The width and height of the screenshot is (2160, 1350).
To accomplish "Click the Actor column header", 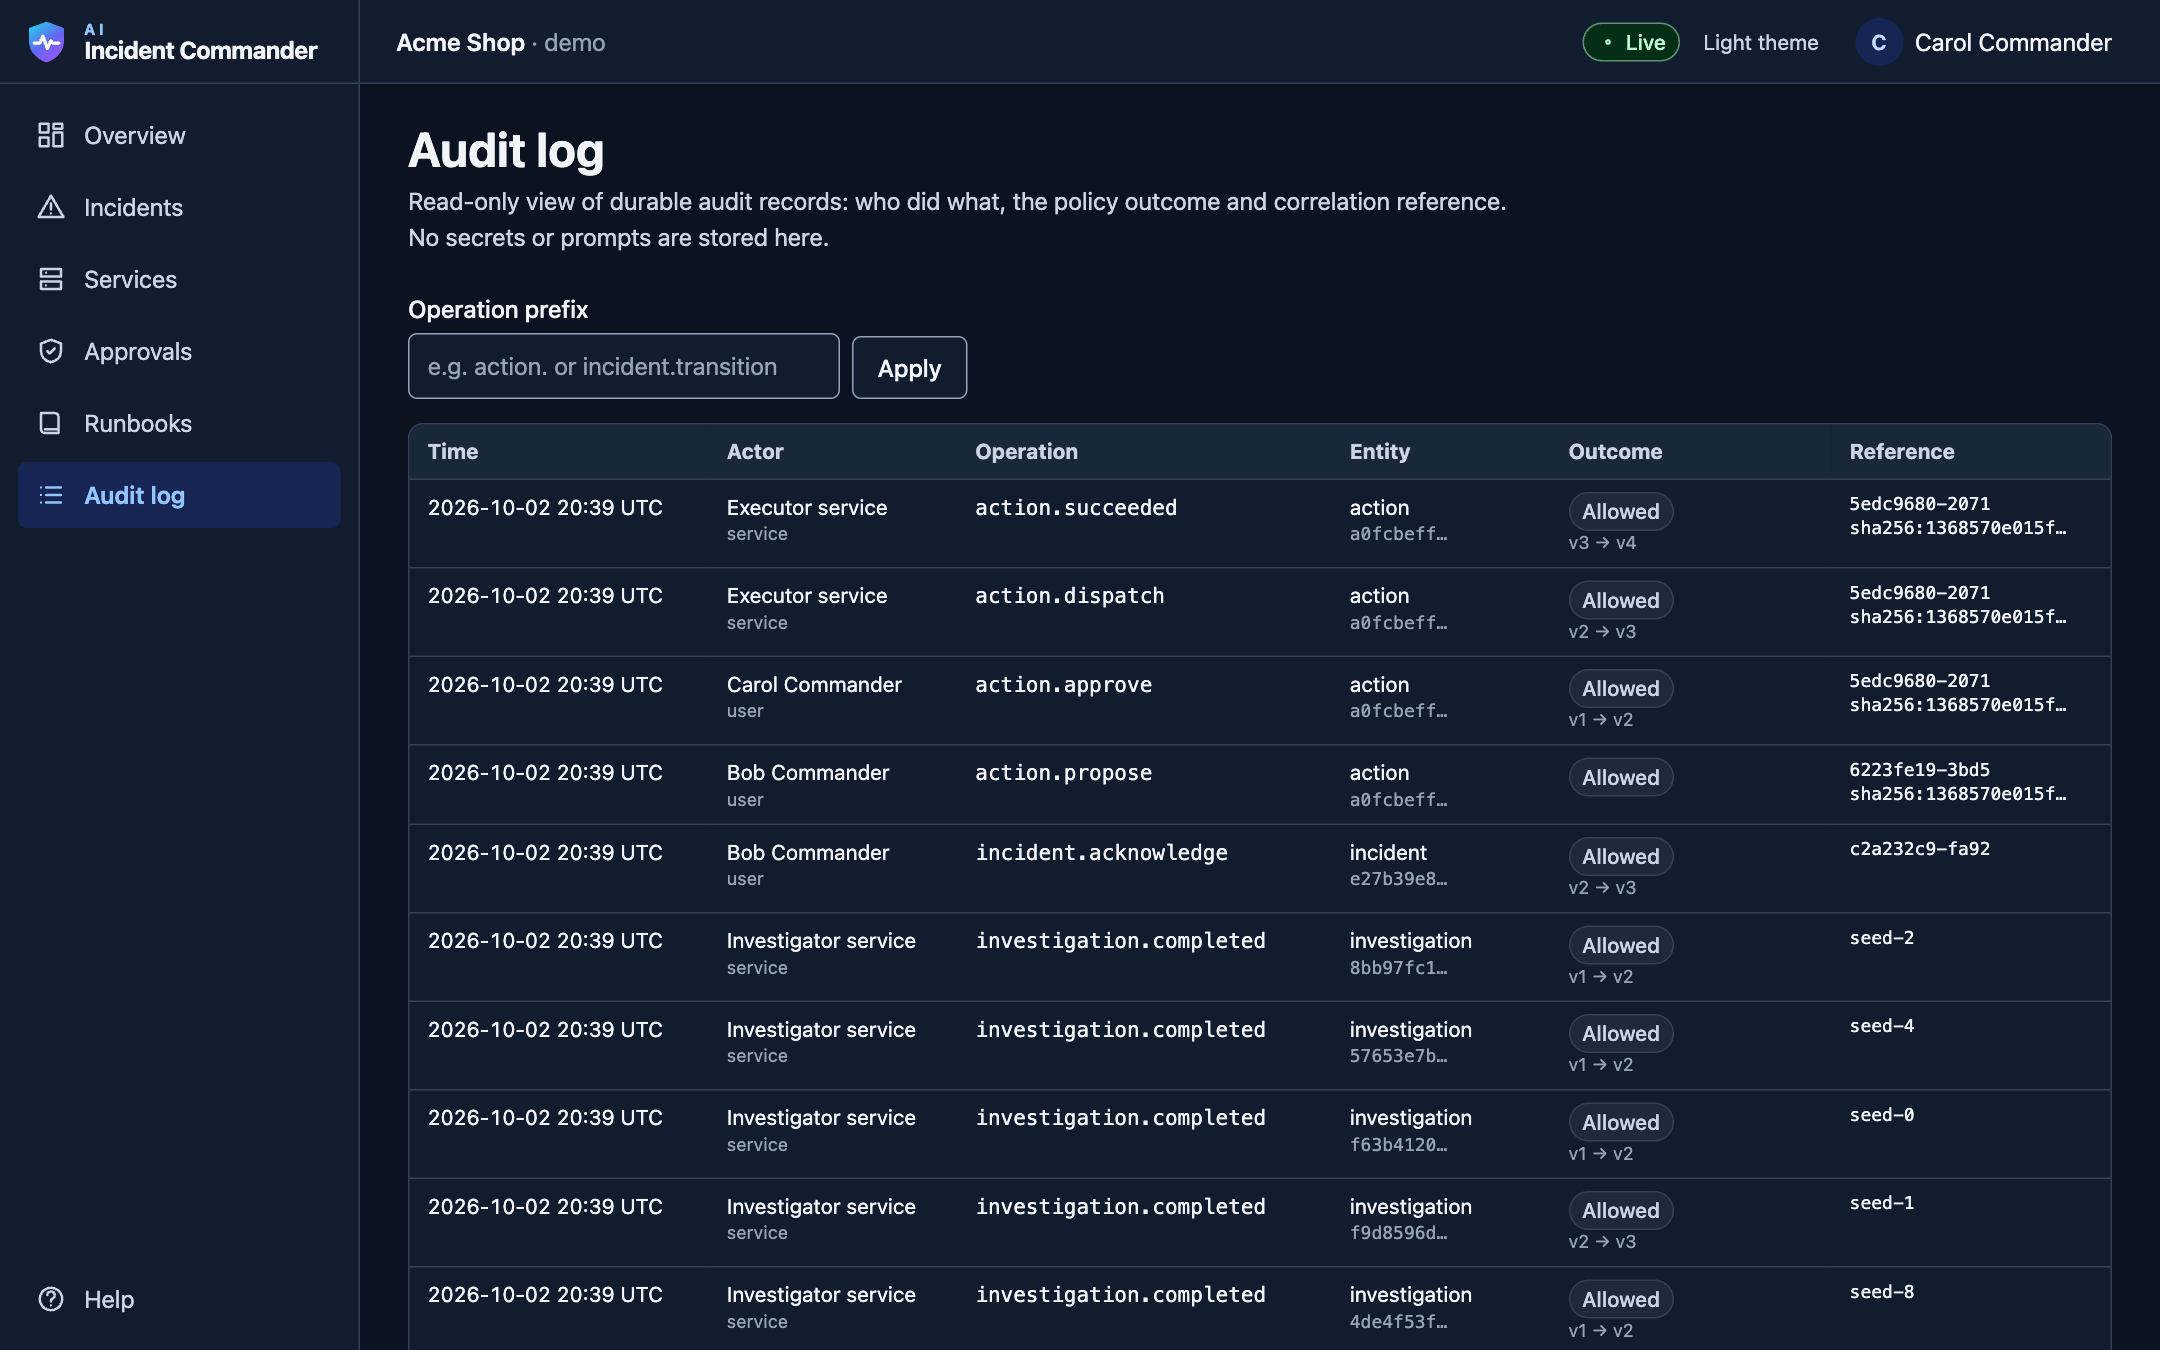I will point(755,451).
